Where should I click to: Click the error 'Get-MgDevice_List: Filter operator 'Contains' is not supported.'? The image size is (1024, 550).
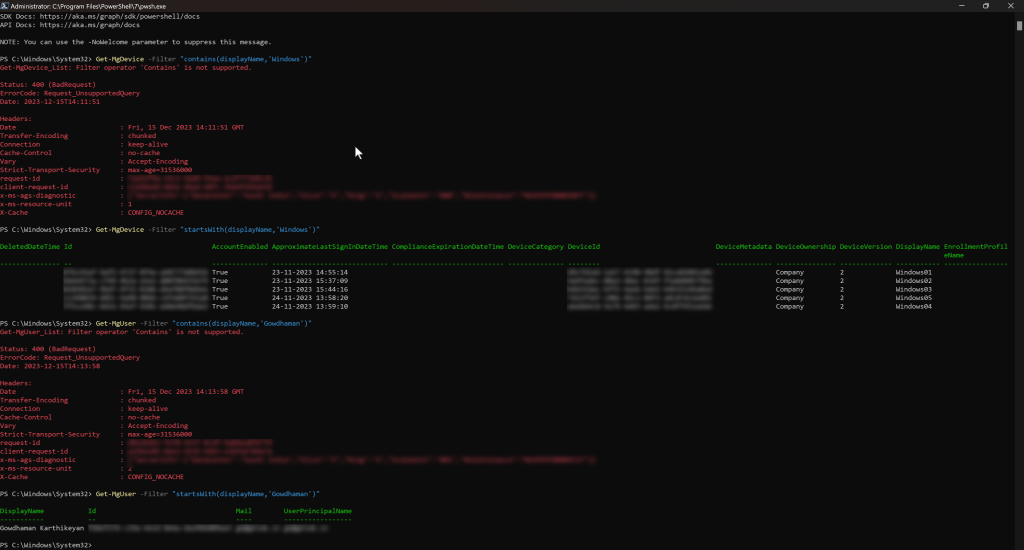[x=125, y=67]
